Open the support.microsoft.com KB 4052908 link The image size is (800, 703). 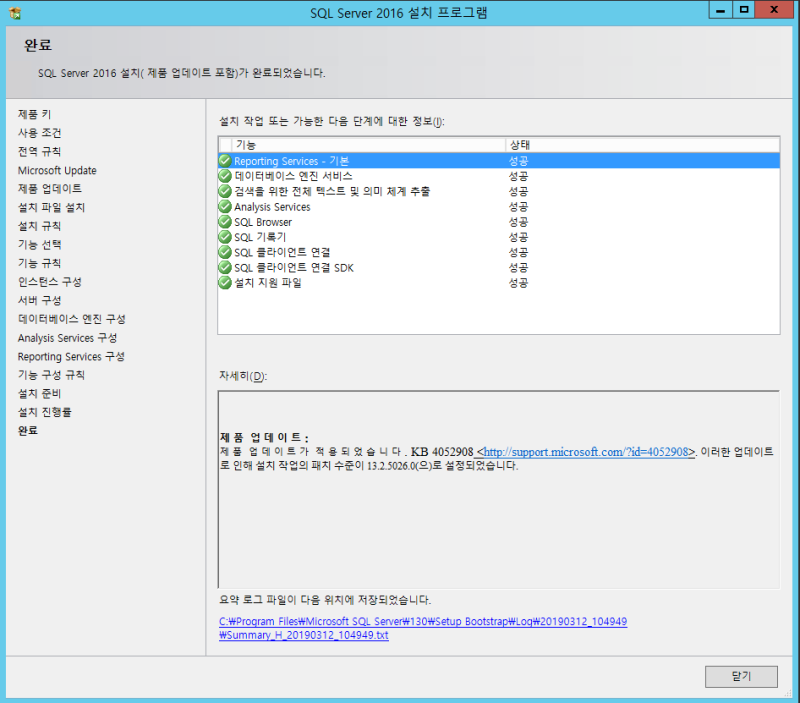[x=586, y=452]
